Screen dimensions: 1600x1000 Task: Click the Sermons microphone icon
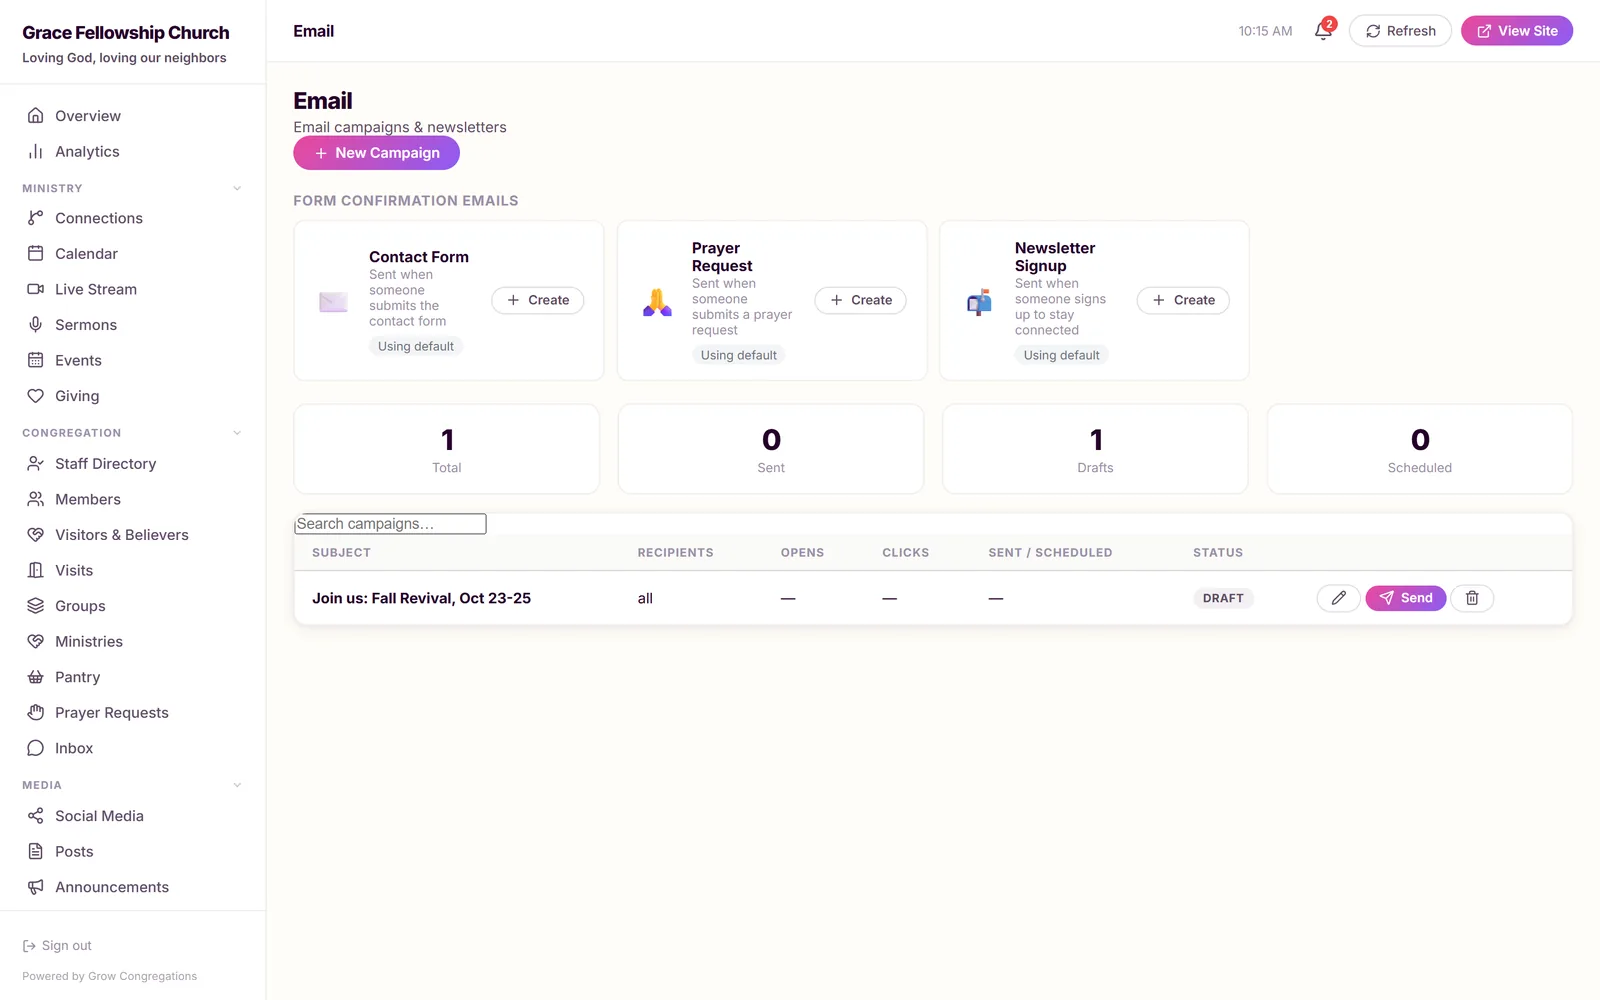[x=36, y=325]
